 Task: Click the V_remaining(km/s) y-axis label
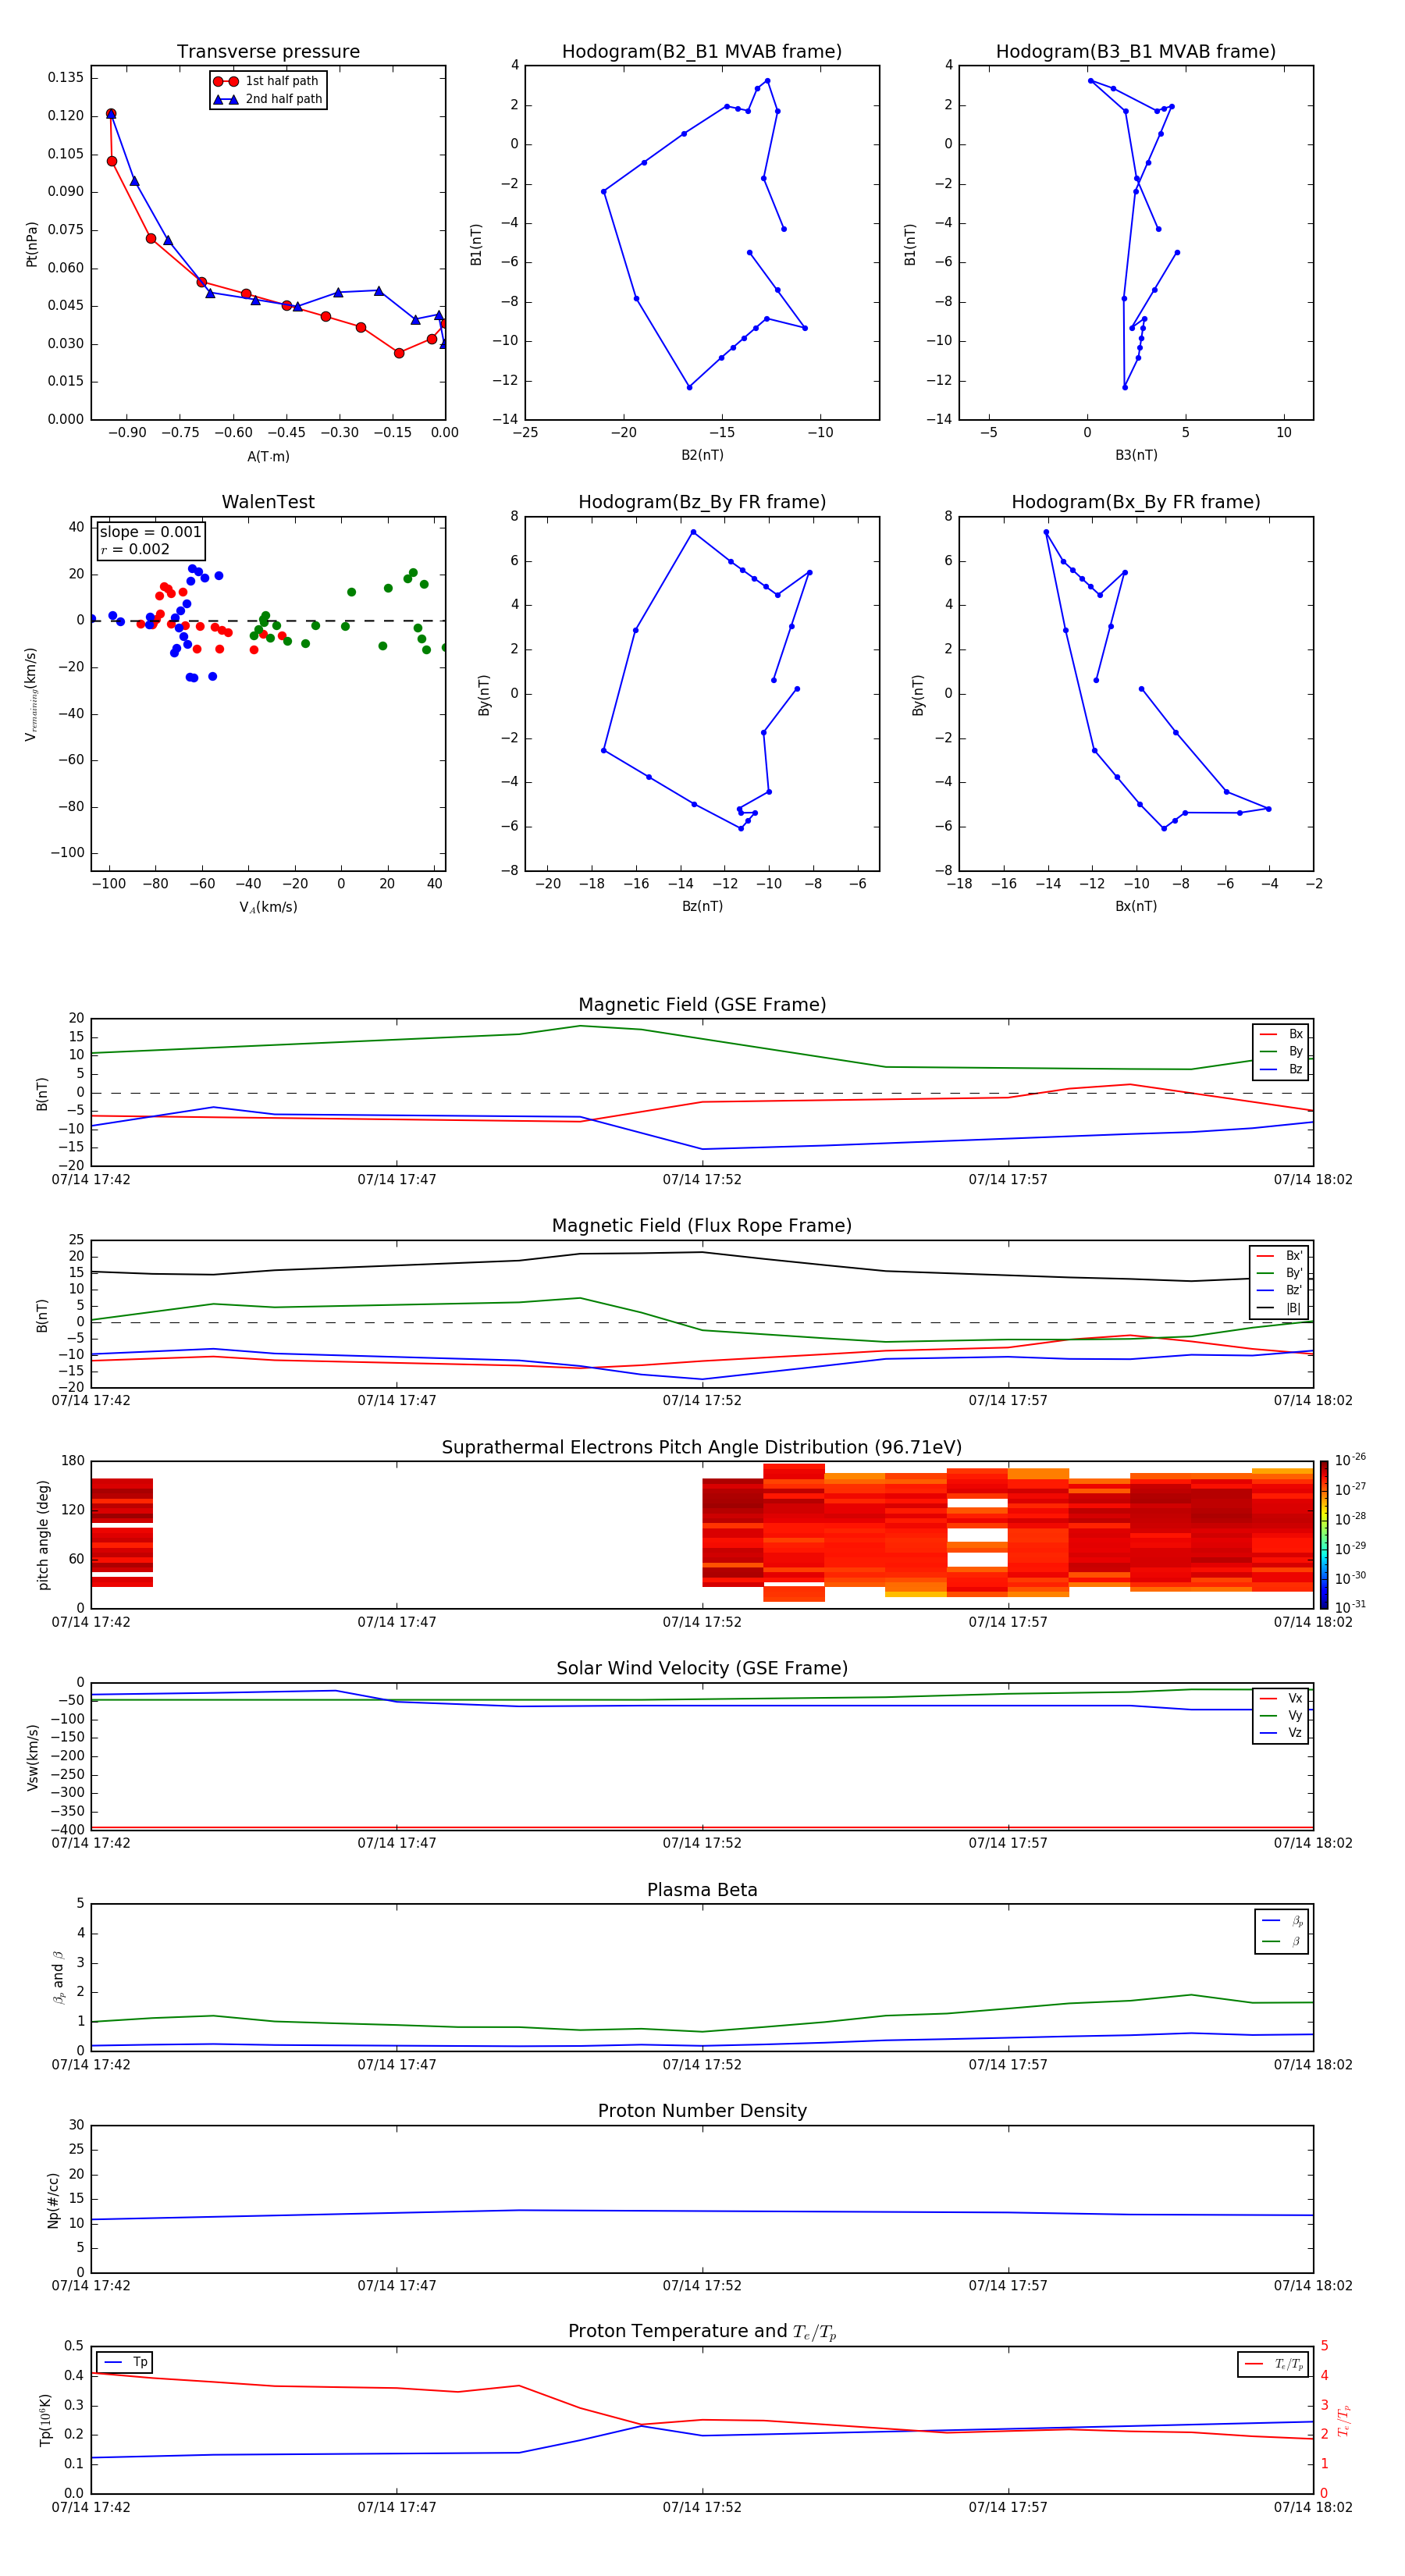pyautogui.click(x=32, y=694)
